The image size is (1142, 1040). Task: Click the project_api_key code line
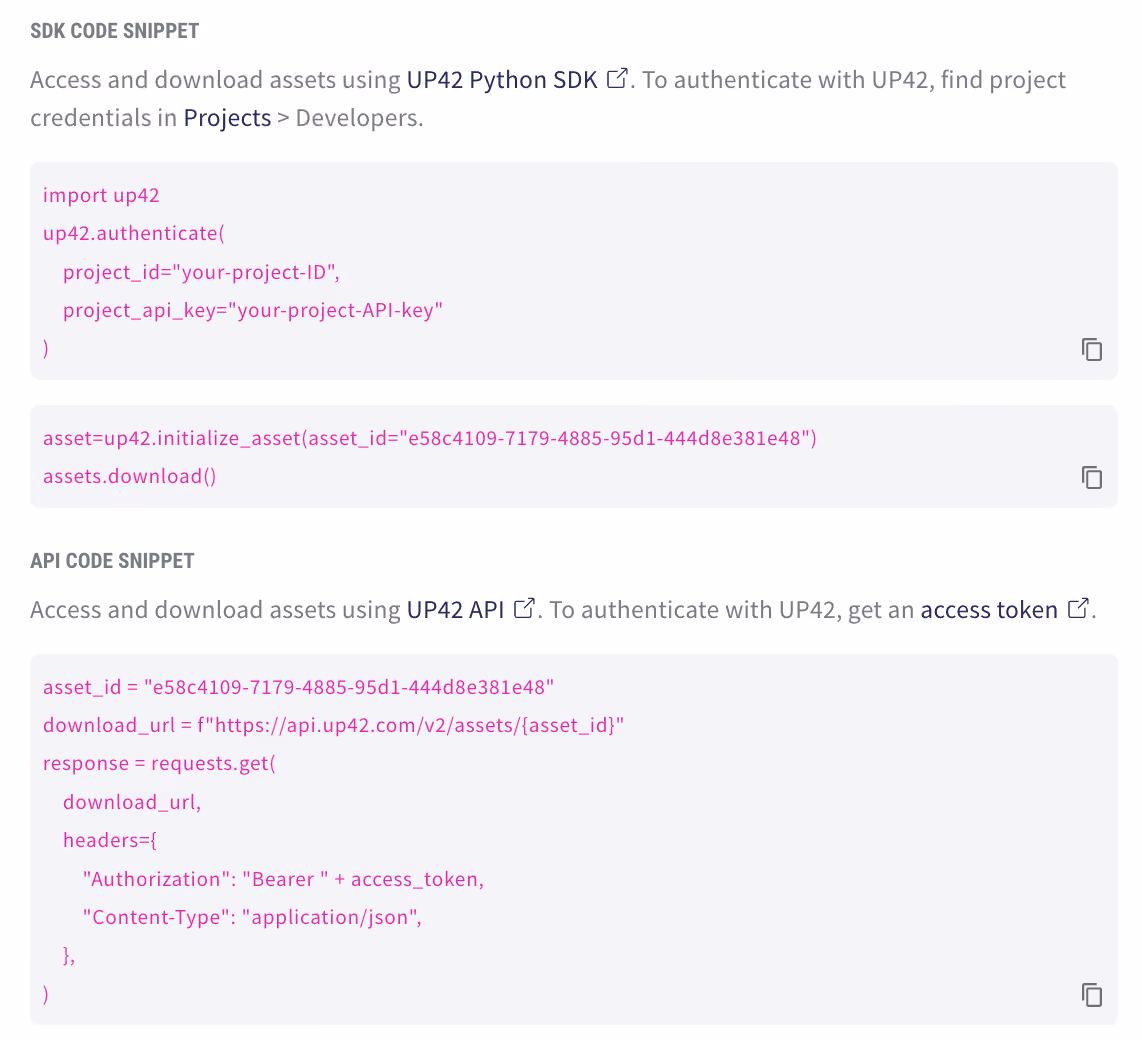pos(253,310)
